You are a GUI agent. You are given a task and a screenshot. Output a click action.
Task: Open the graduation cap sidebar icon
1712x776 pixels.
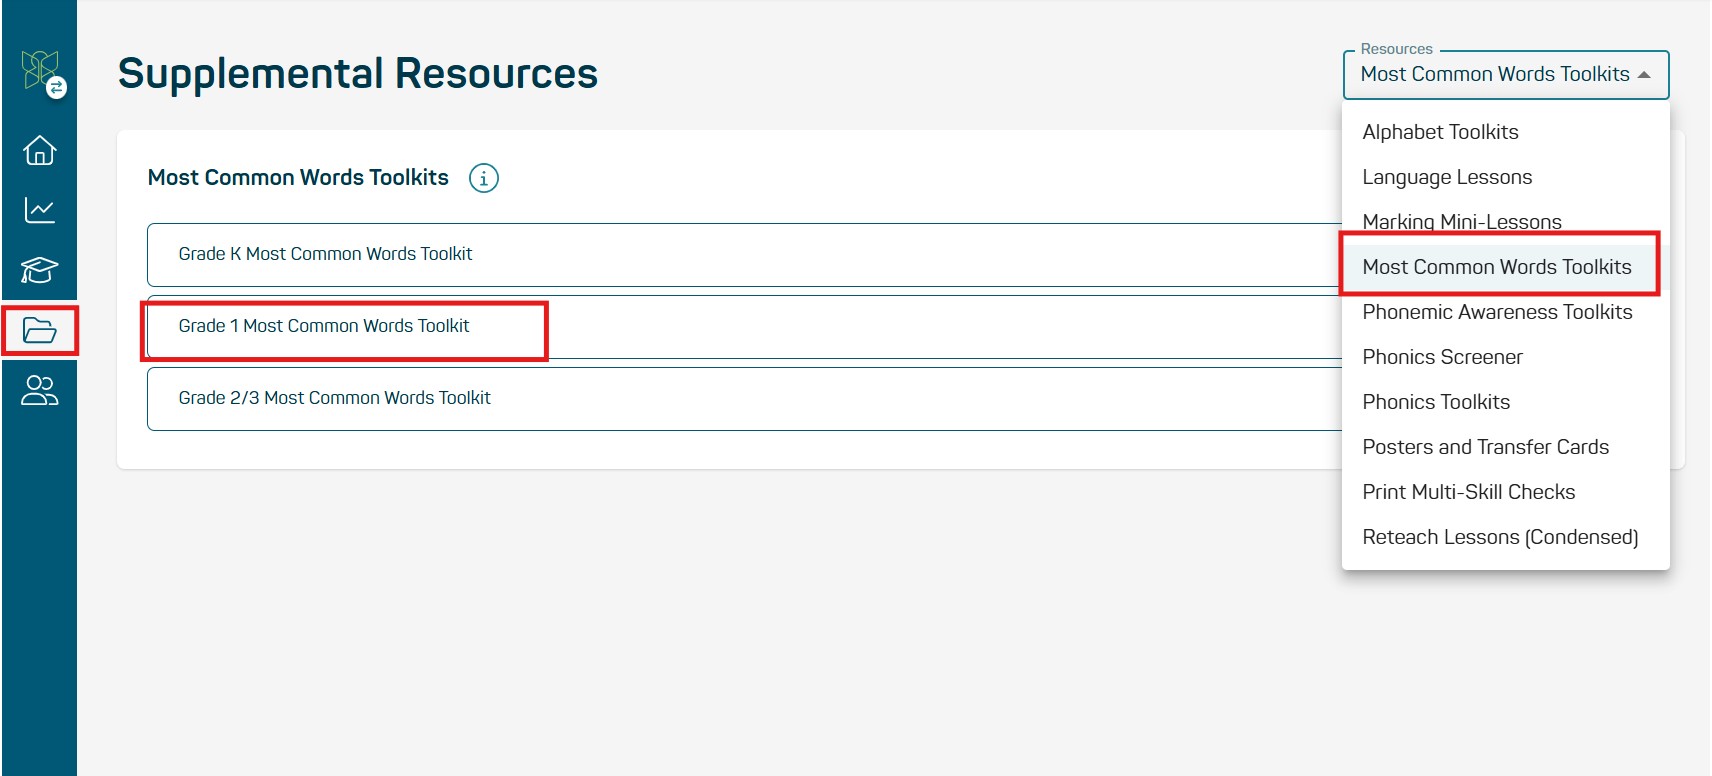click(x=40, y=270)
